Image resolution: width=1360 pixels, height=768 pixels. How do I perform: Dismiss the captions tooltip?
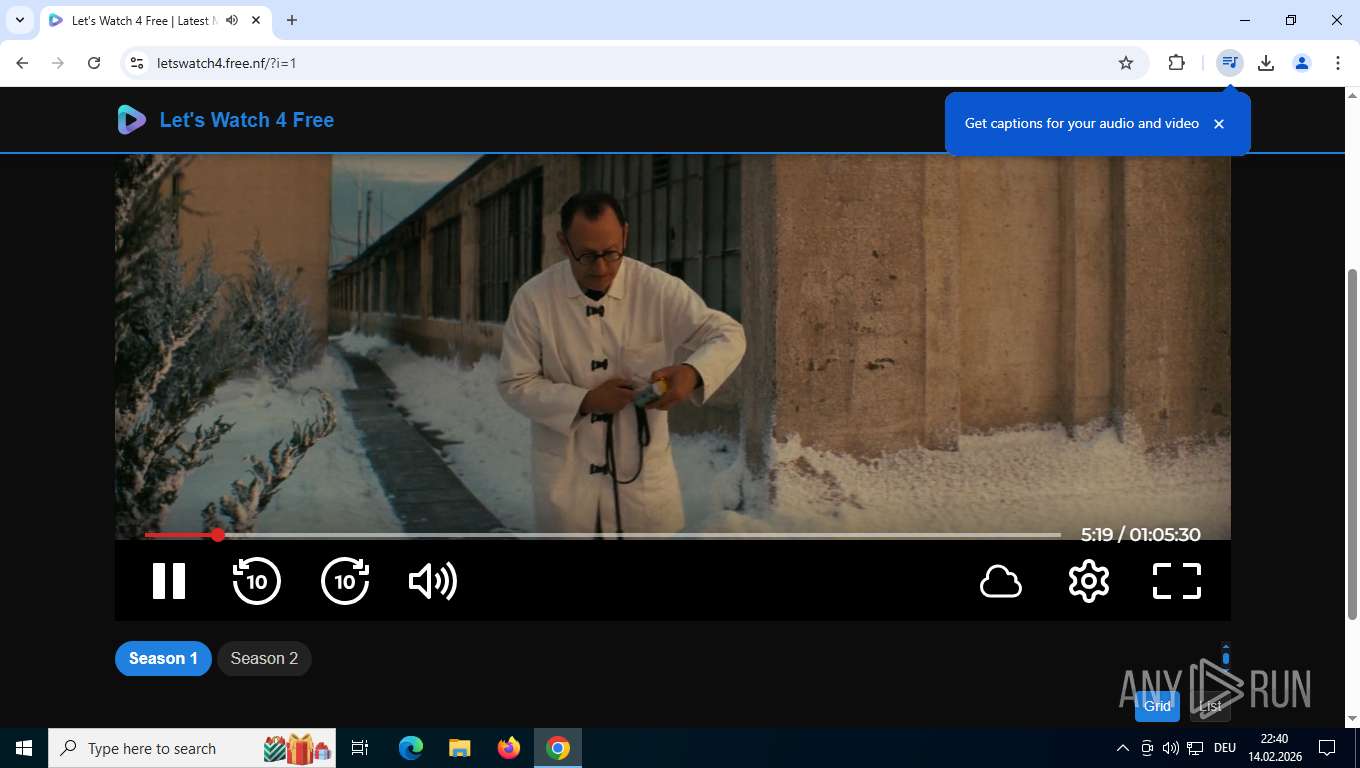tap(1219, 124)
